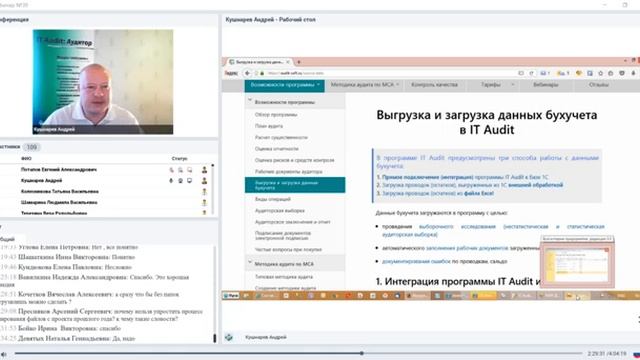Click the screen icon in Потапов Евгений's row
The image size is (640, 360).
189,170
